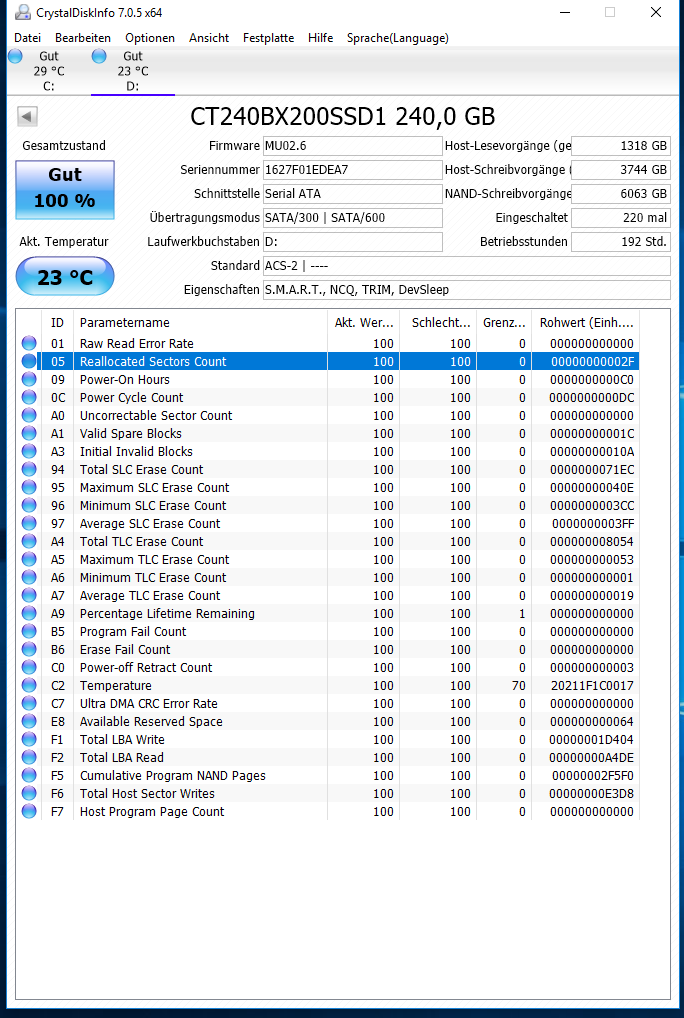Click status orb of Host Program Page Count row

[x=29, y=811]
